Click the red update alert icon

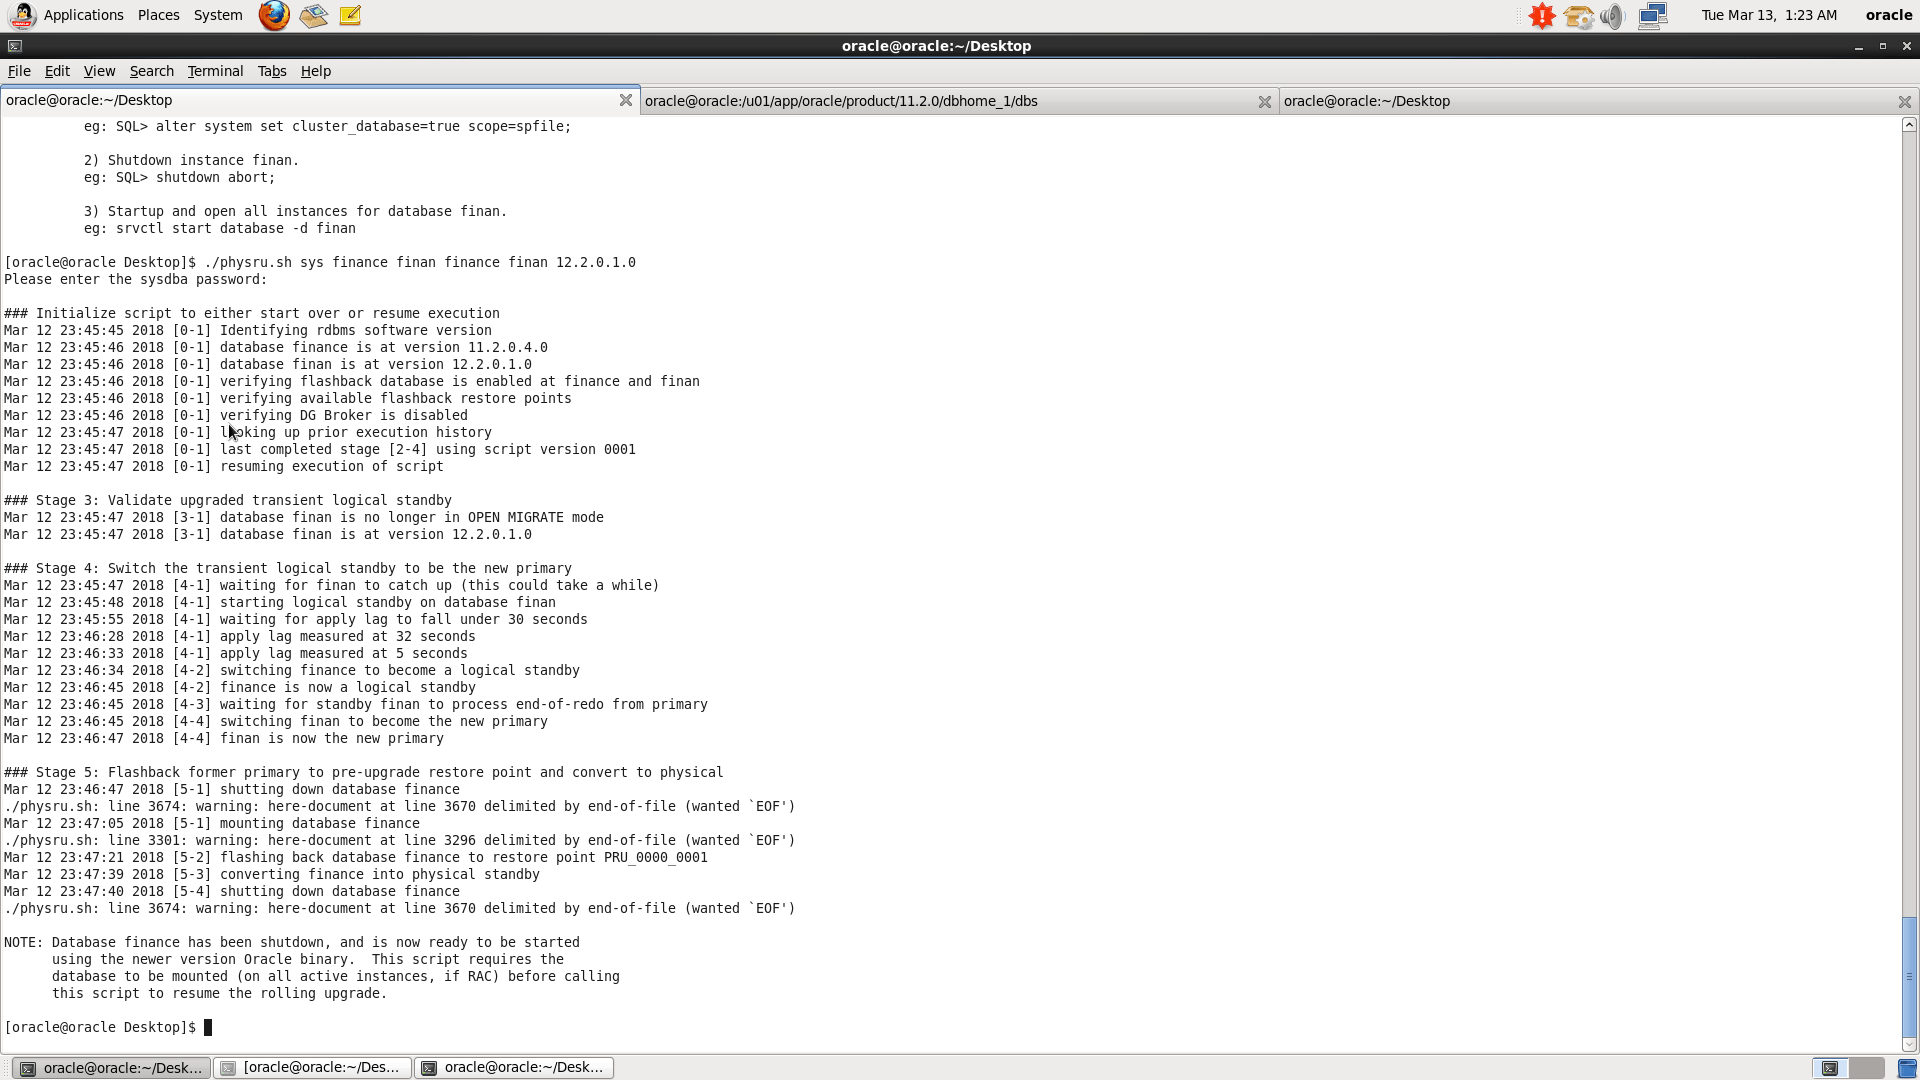click(x=1542, y=16)
